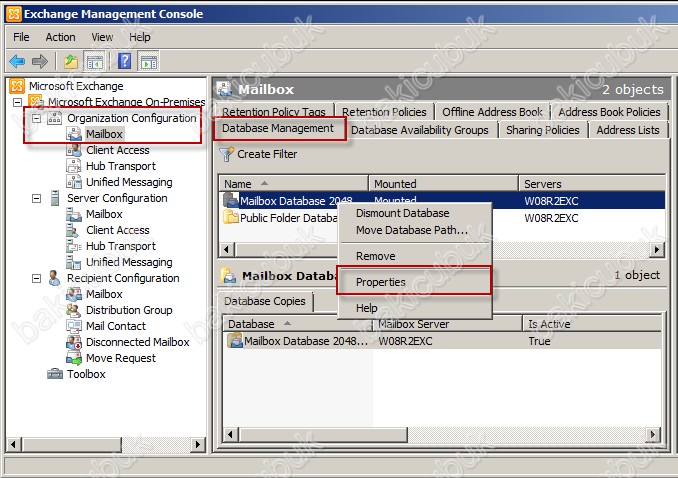Click the Mail Contact icon

[x=74, y=326]
